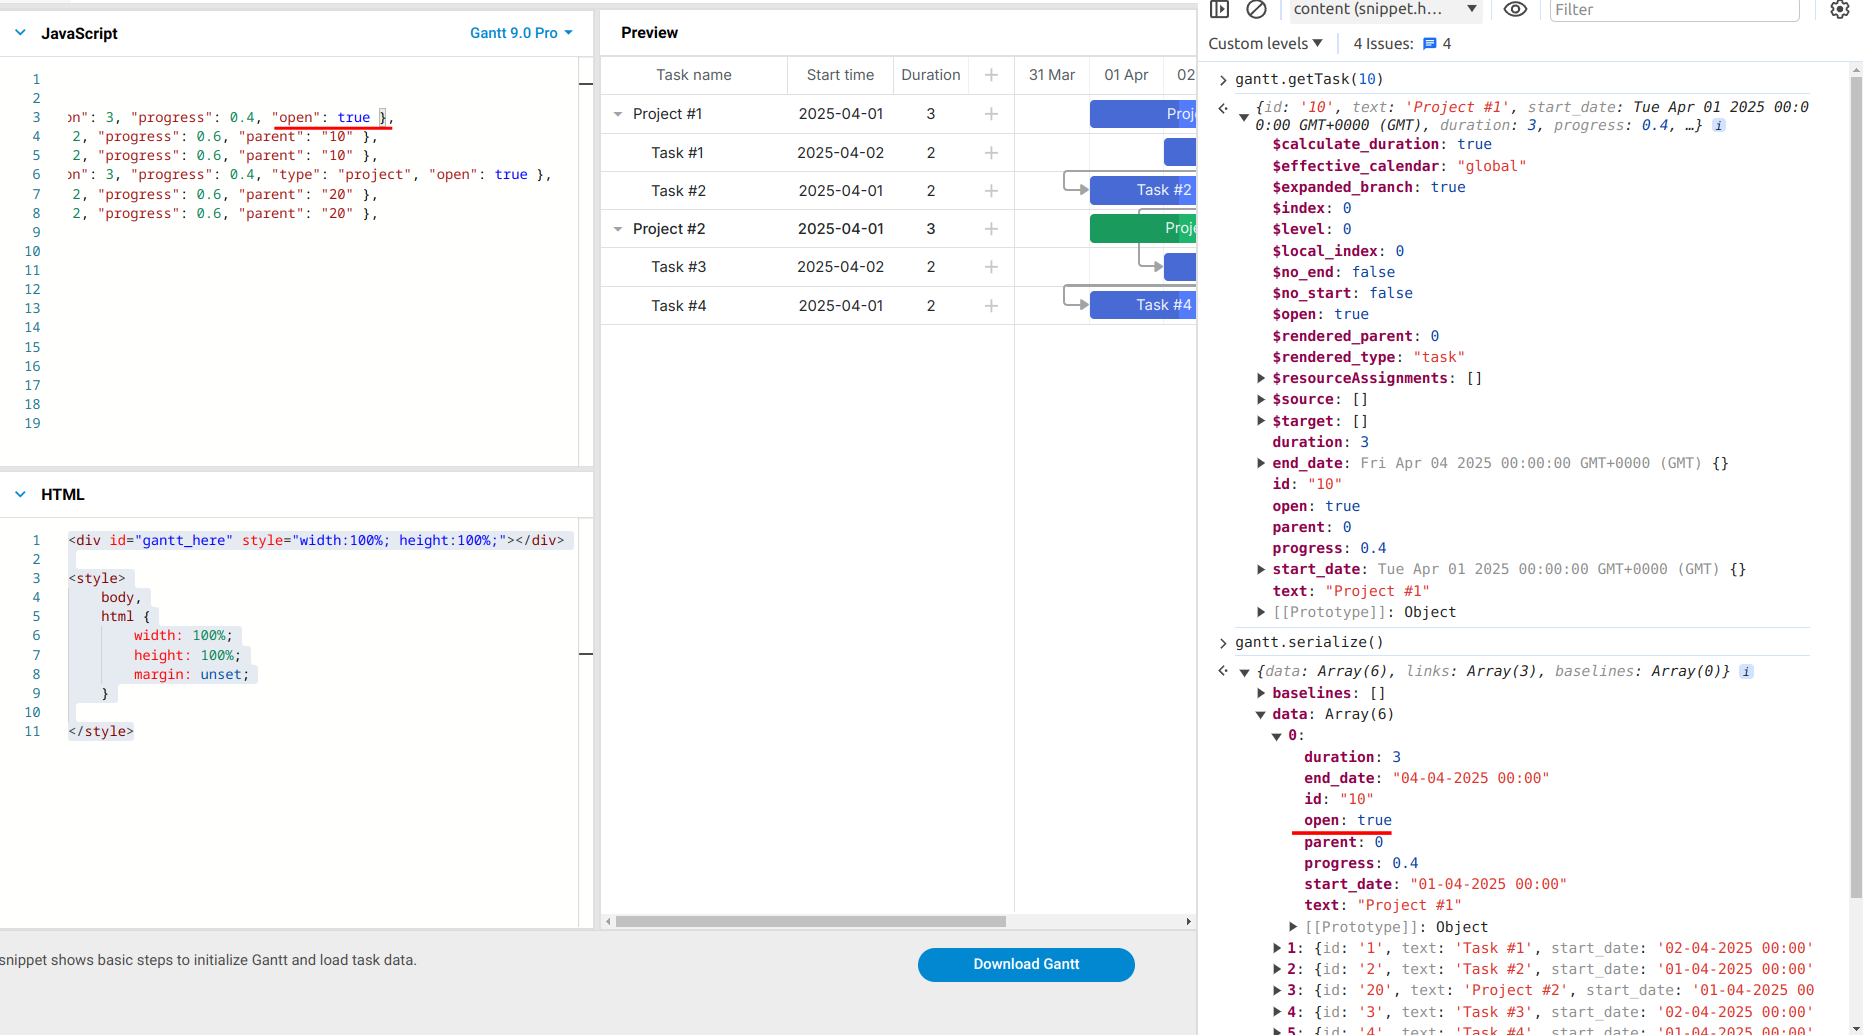Click the grid scrollbar left arrow
The image size is (1863, 1035).
pos(608,921)
